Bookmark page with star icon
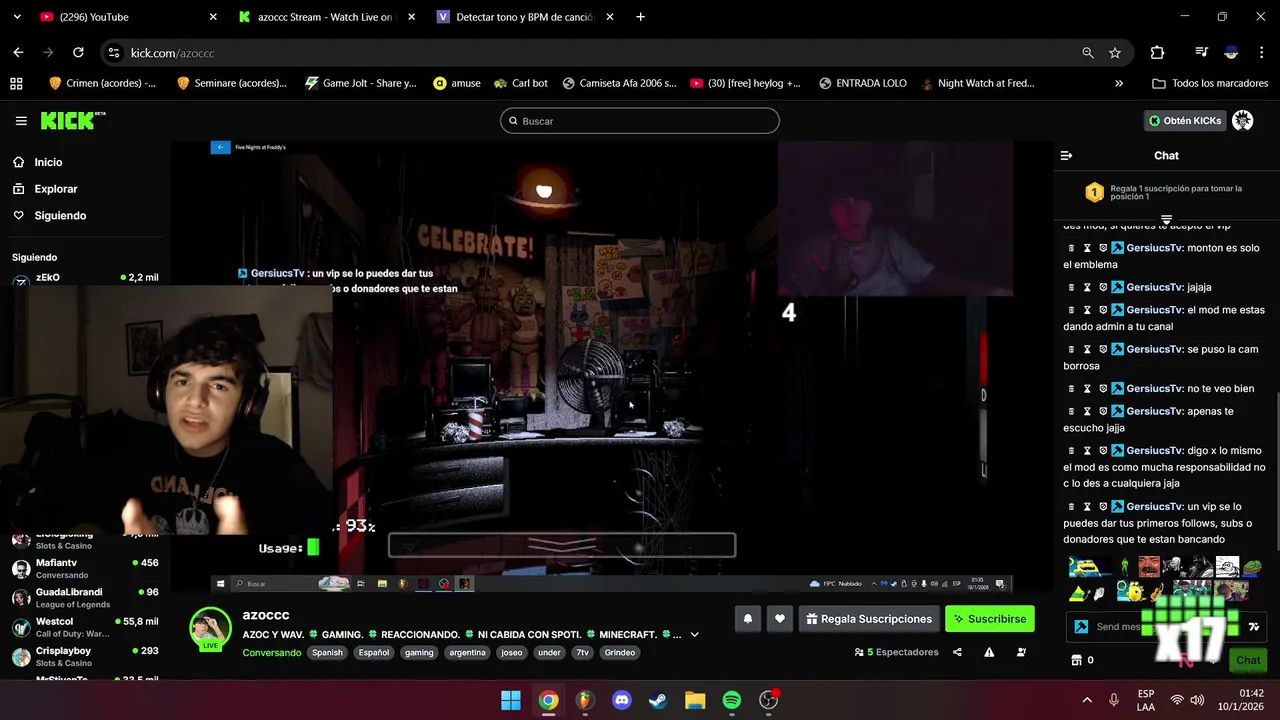The width and height of the screenshot is (1280, 720). (x=1115, y=53)
